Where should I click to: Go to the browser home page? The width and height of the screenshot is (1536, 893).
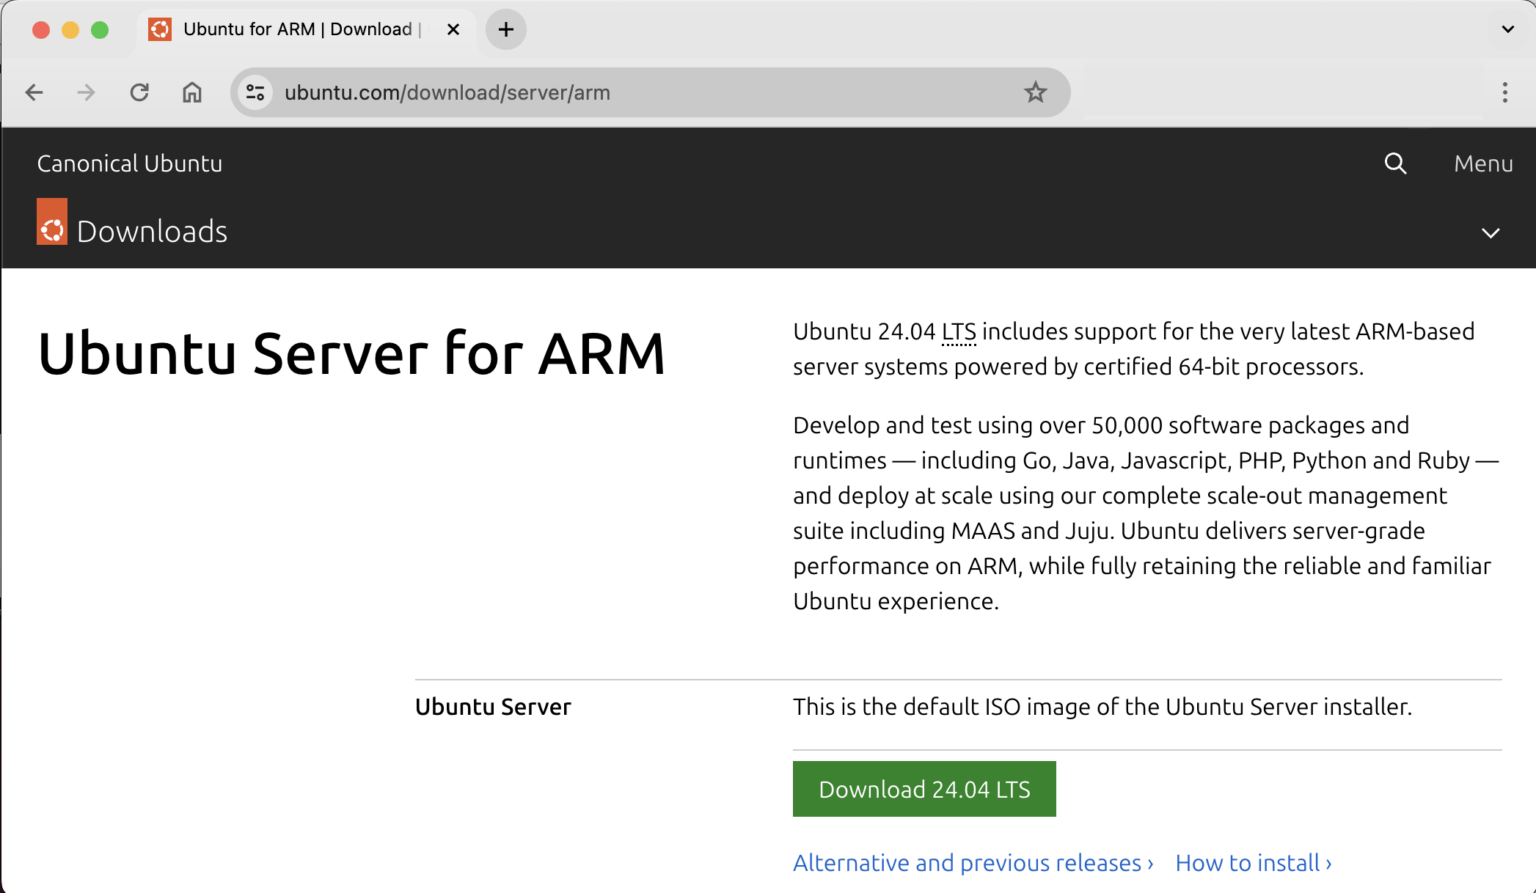(192, 93)
